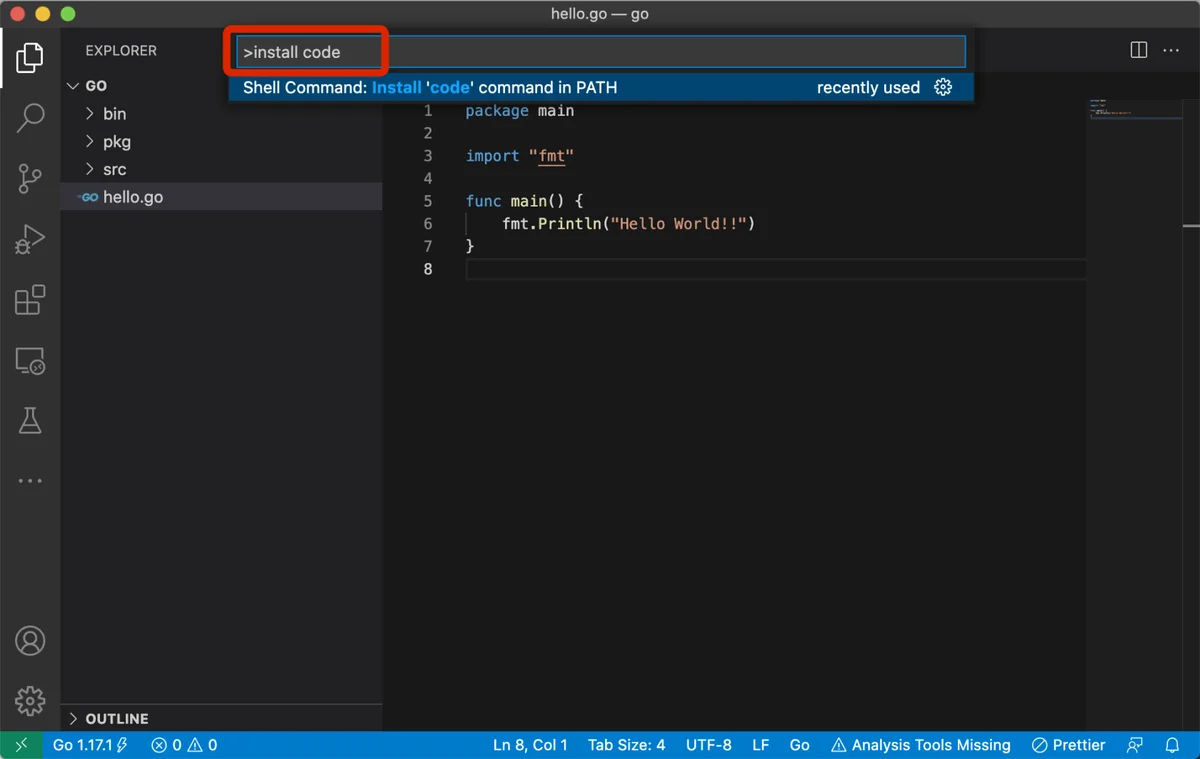1200x759 pixels.
Task: Click Go 1.17.1 version in status bar
Action: pos(90,745)
